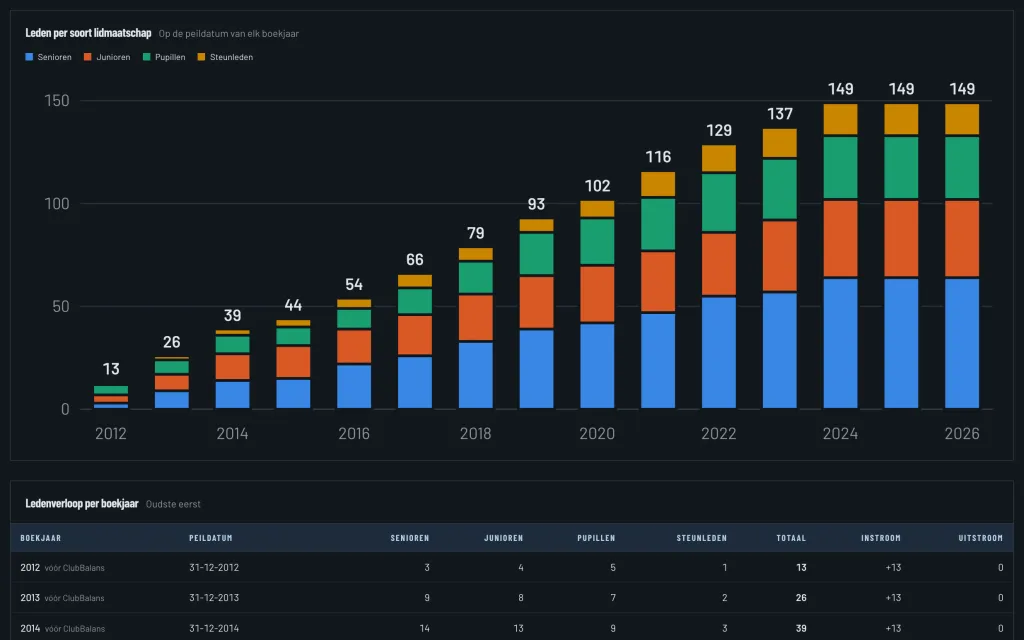
Task: Click the bar total label 137
Action: point(780,114)
